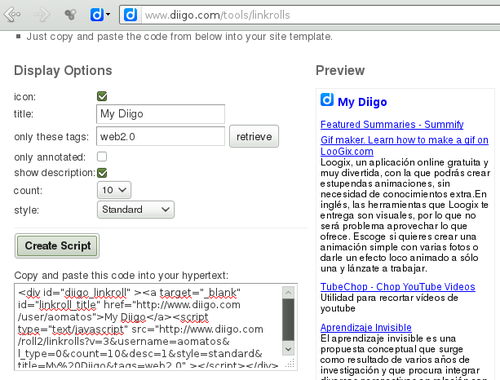The width and height of the screenshot is (500, 380).
Task: Open TubeChop - Chop YouTube Videos link
Action: pyautogui.click(x=398, y=287)
